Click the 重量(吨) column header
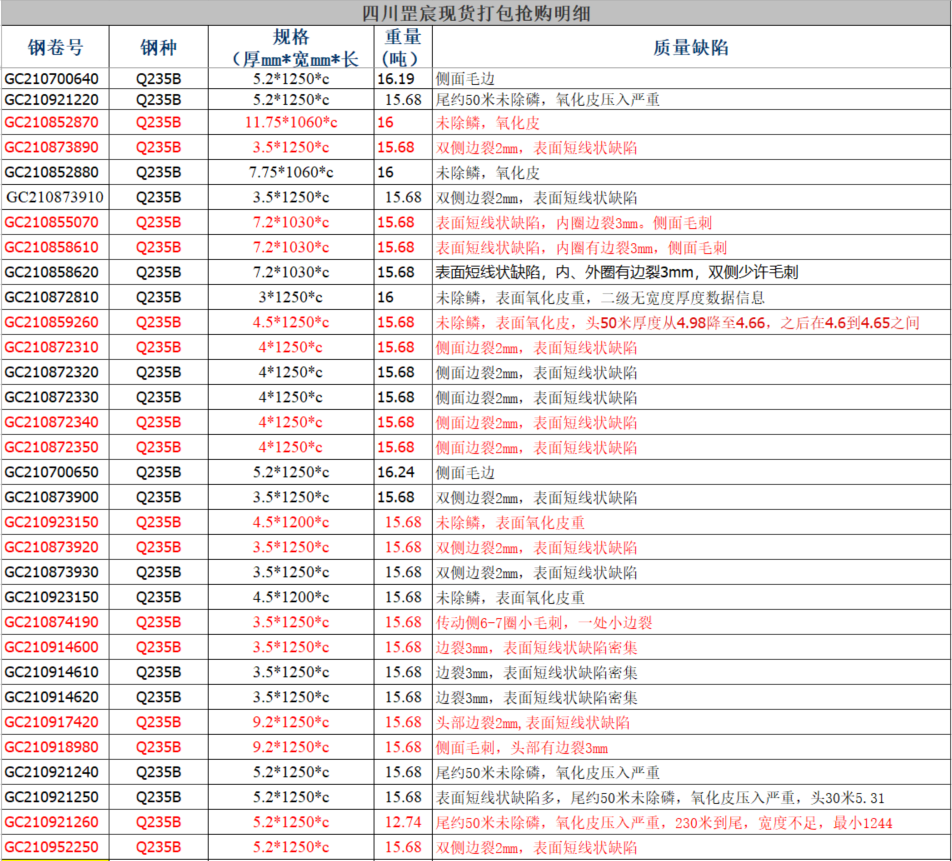 click(403, 47)
